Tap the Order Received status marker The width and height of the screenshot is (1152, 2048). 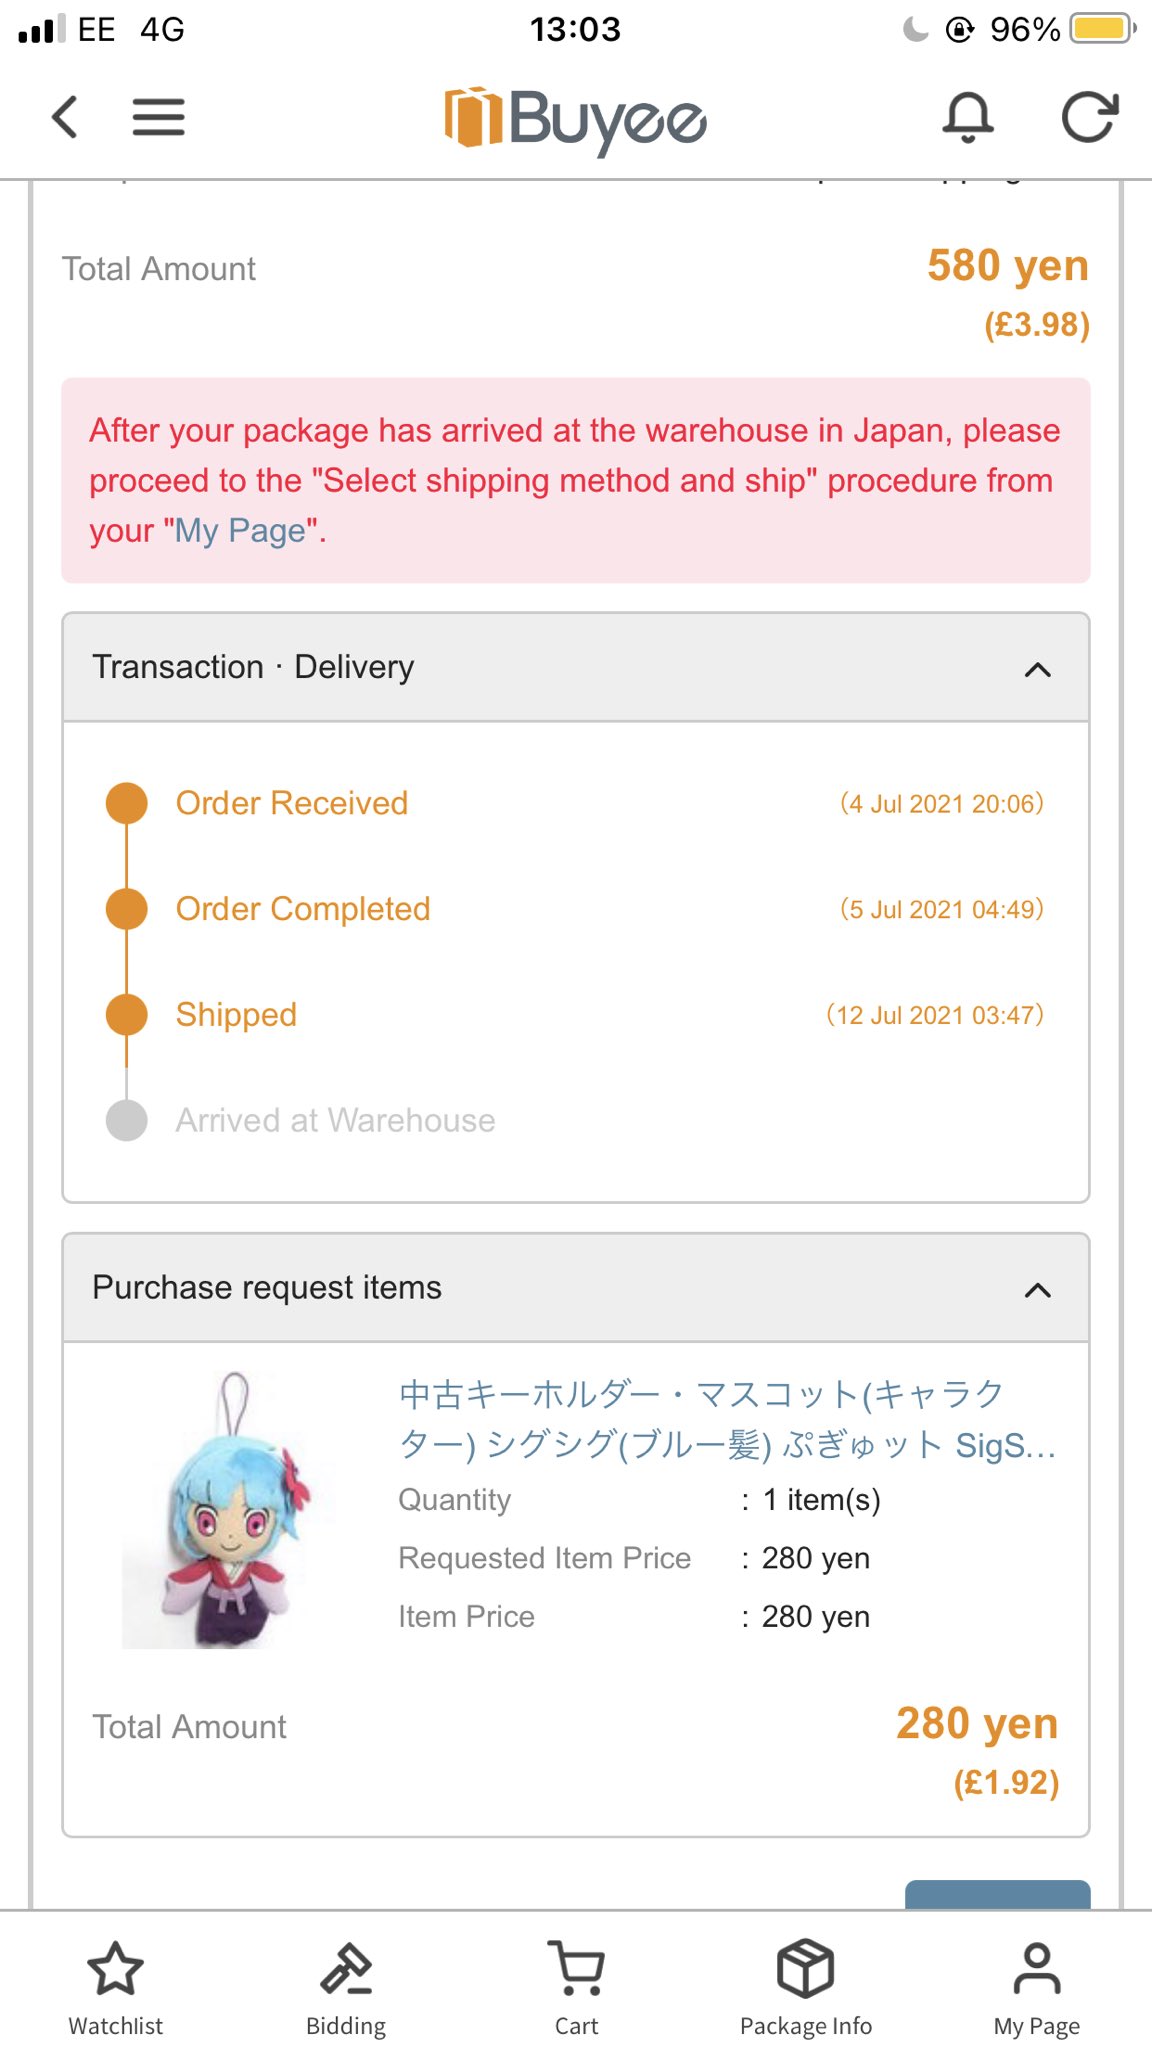tap(127, 803)
